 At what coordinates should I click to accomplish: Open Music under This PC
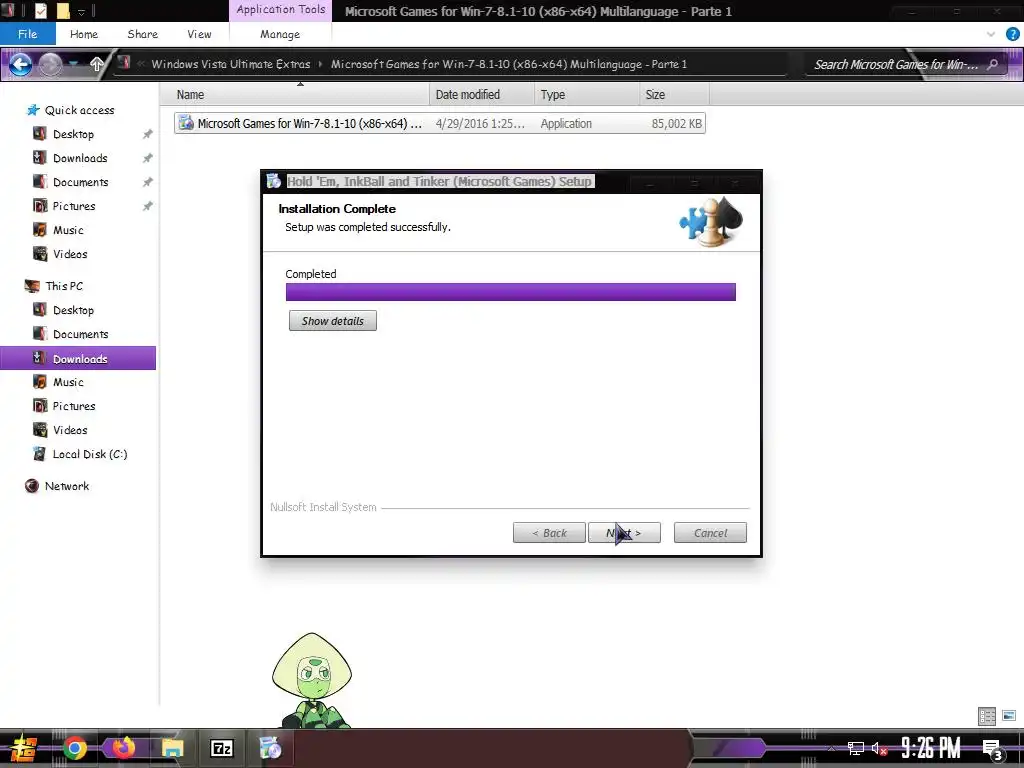coord(68,382)
